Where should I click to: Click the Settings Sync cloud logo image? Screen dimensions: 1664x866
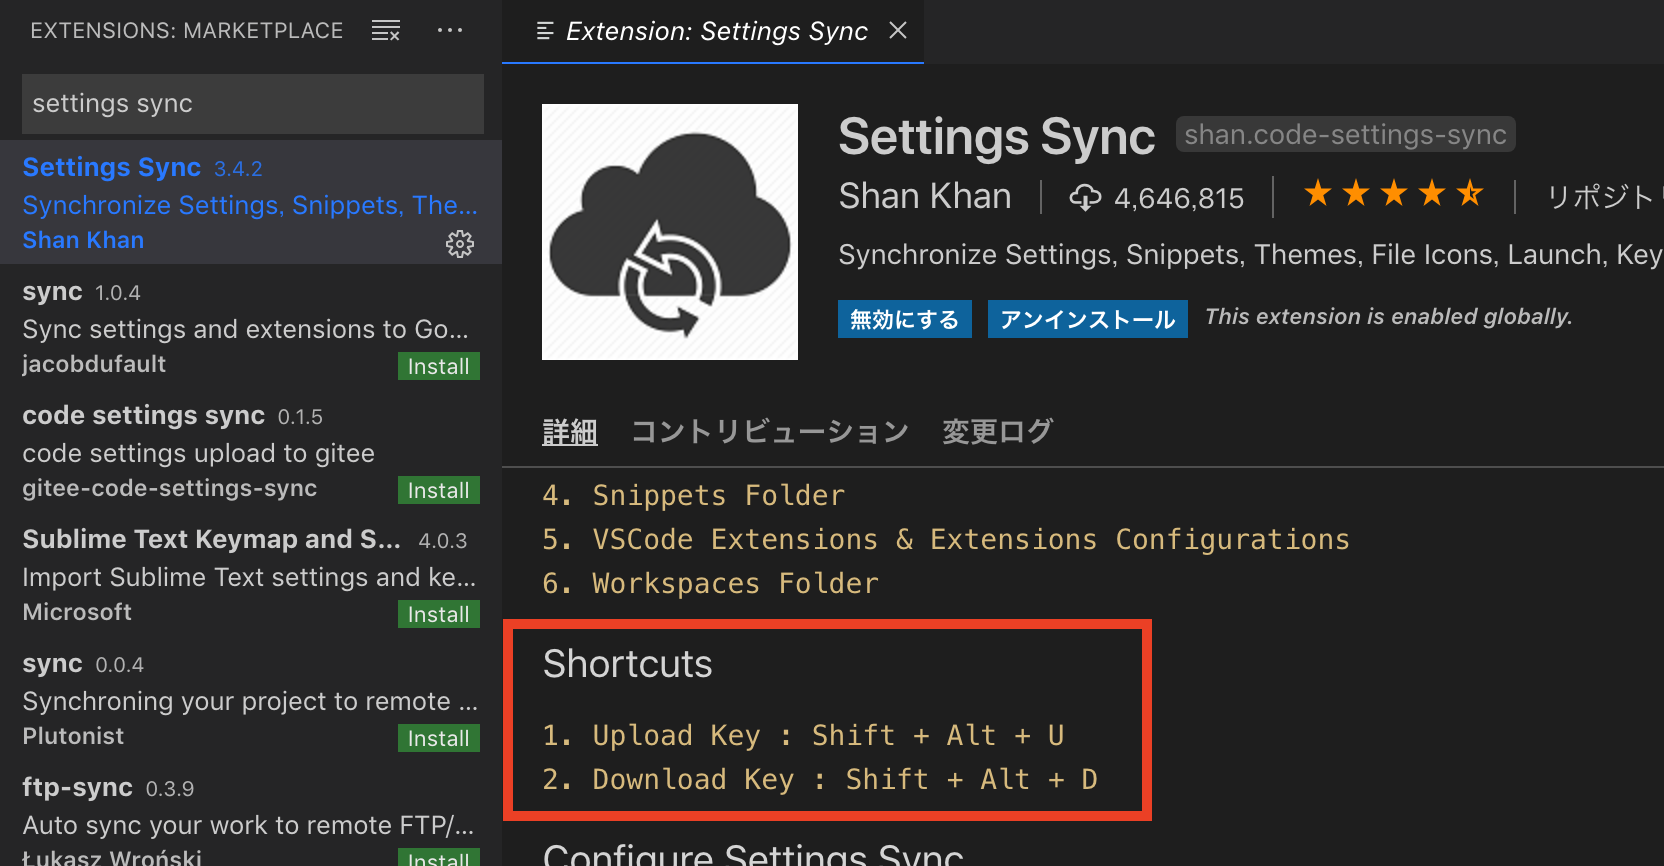click(x=670, y=232)
